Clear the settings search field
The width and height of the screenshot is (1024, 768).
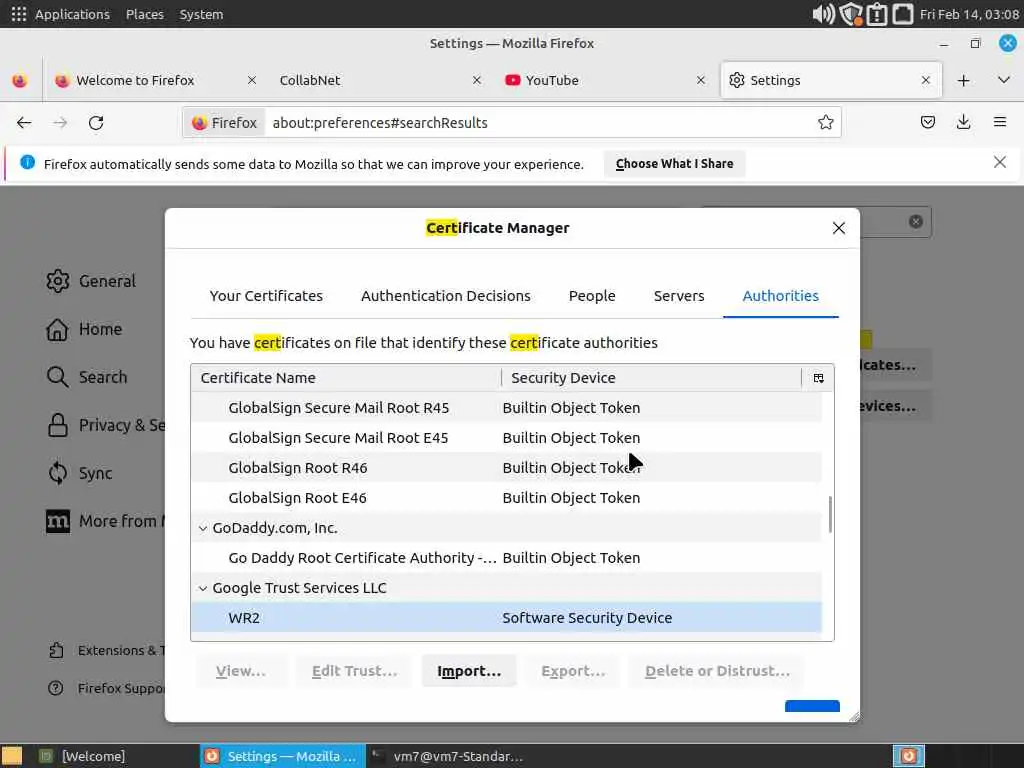pyautogui.click(x=916, y=221)
